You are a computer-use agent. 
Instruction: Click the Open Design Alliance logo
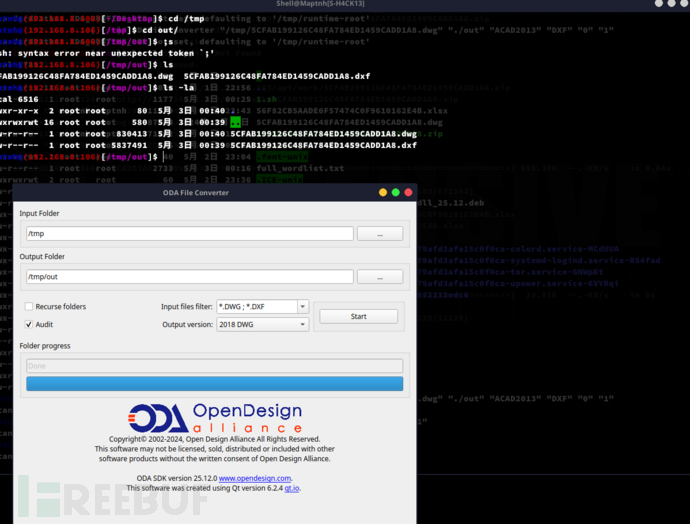point(215,418)
